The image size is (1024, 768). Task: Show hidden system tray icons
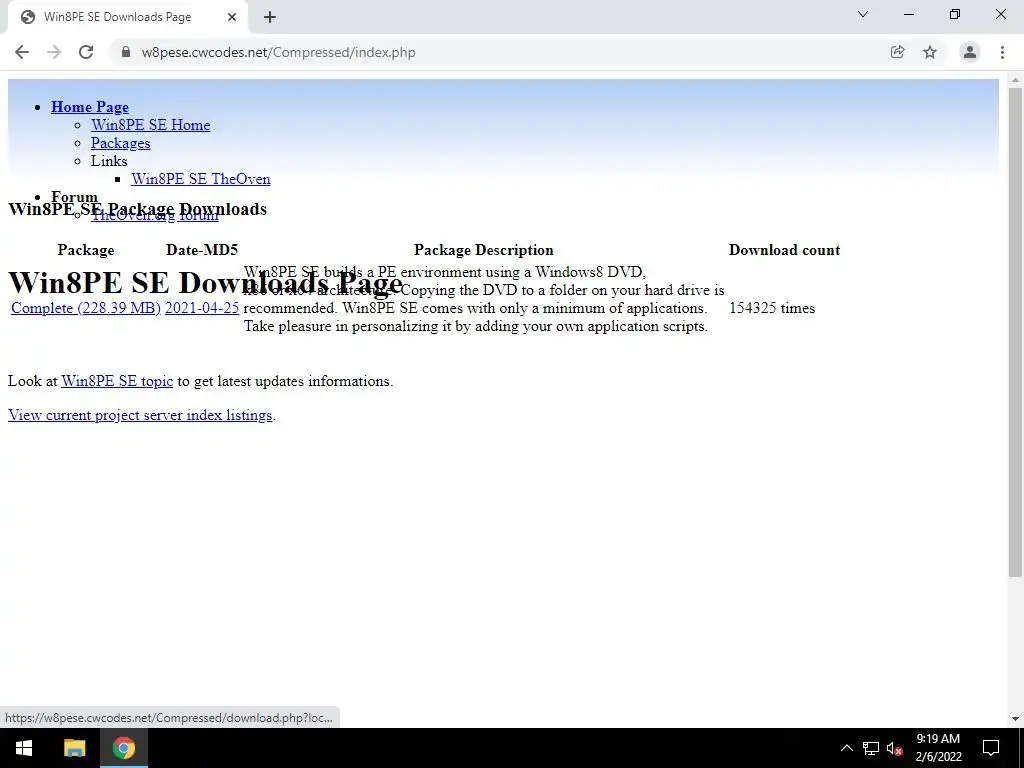point(846,748)
